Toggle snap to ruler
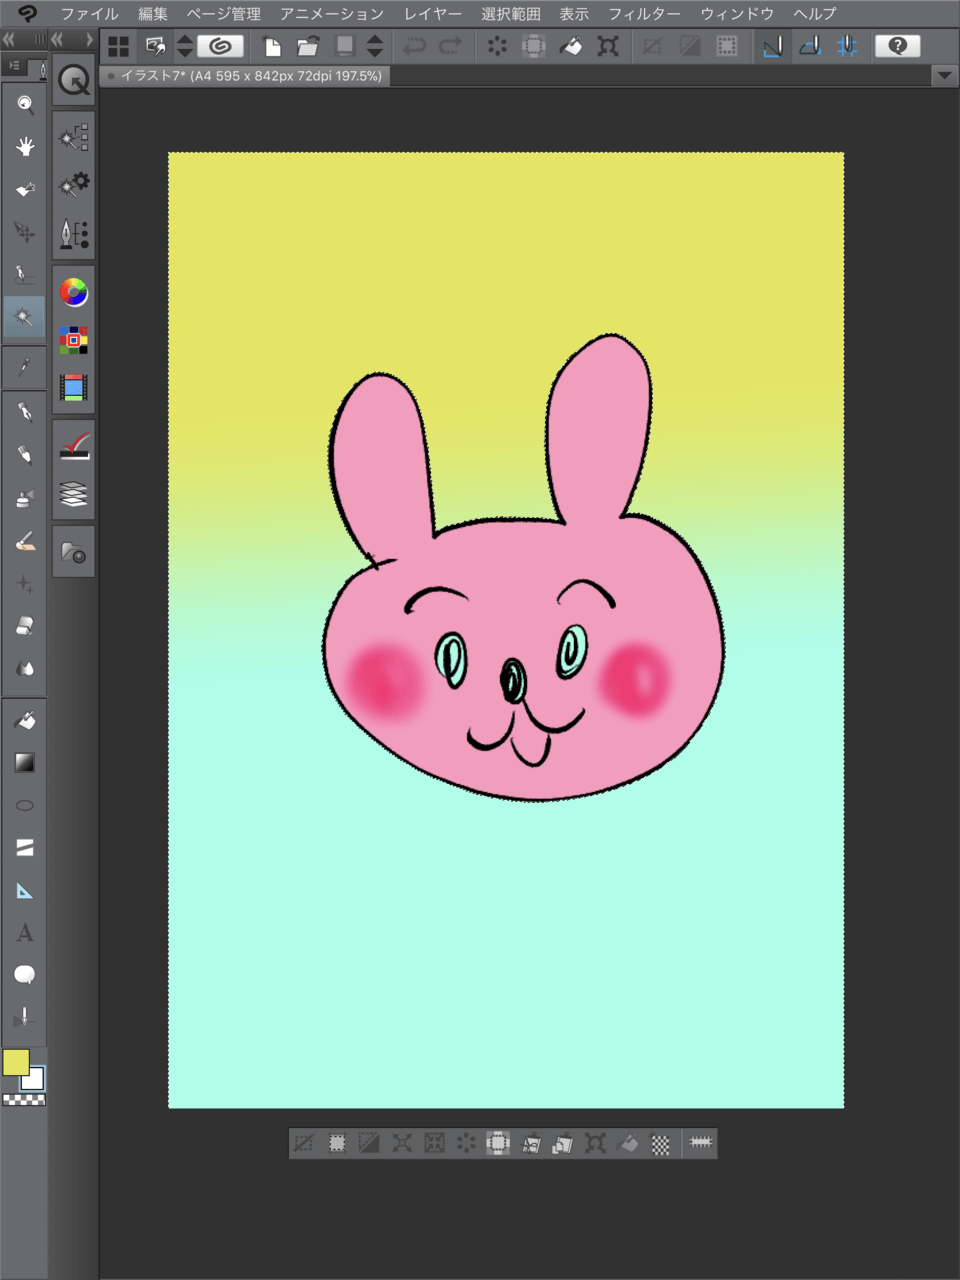Viewport: 960px width, 1280px height. (x=772, y=46)
